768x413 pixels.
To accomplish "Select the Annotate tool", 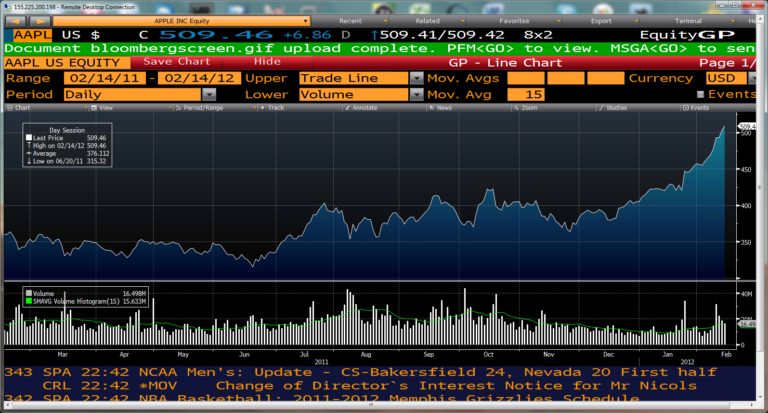I will pos(362,107).
